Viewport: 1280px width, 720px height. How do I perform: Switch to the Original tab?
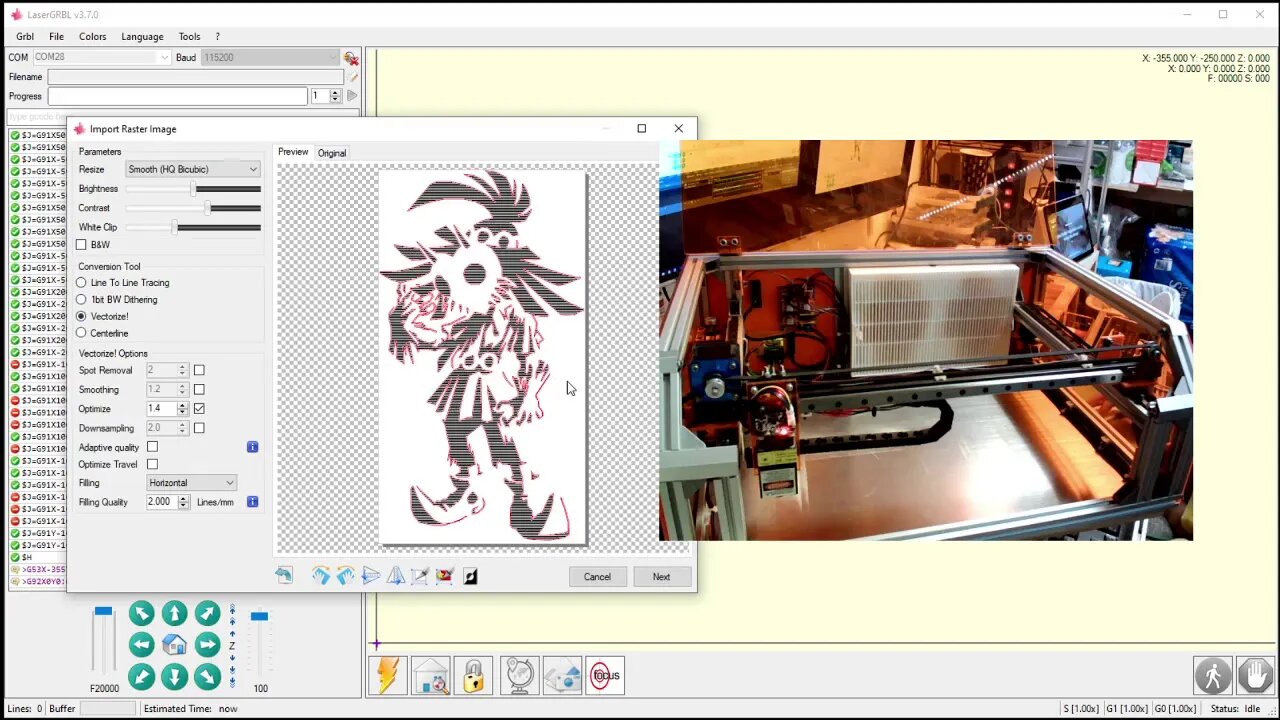click(x=332, y=153)
